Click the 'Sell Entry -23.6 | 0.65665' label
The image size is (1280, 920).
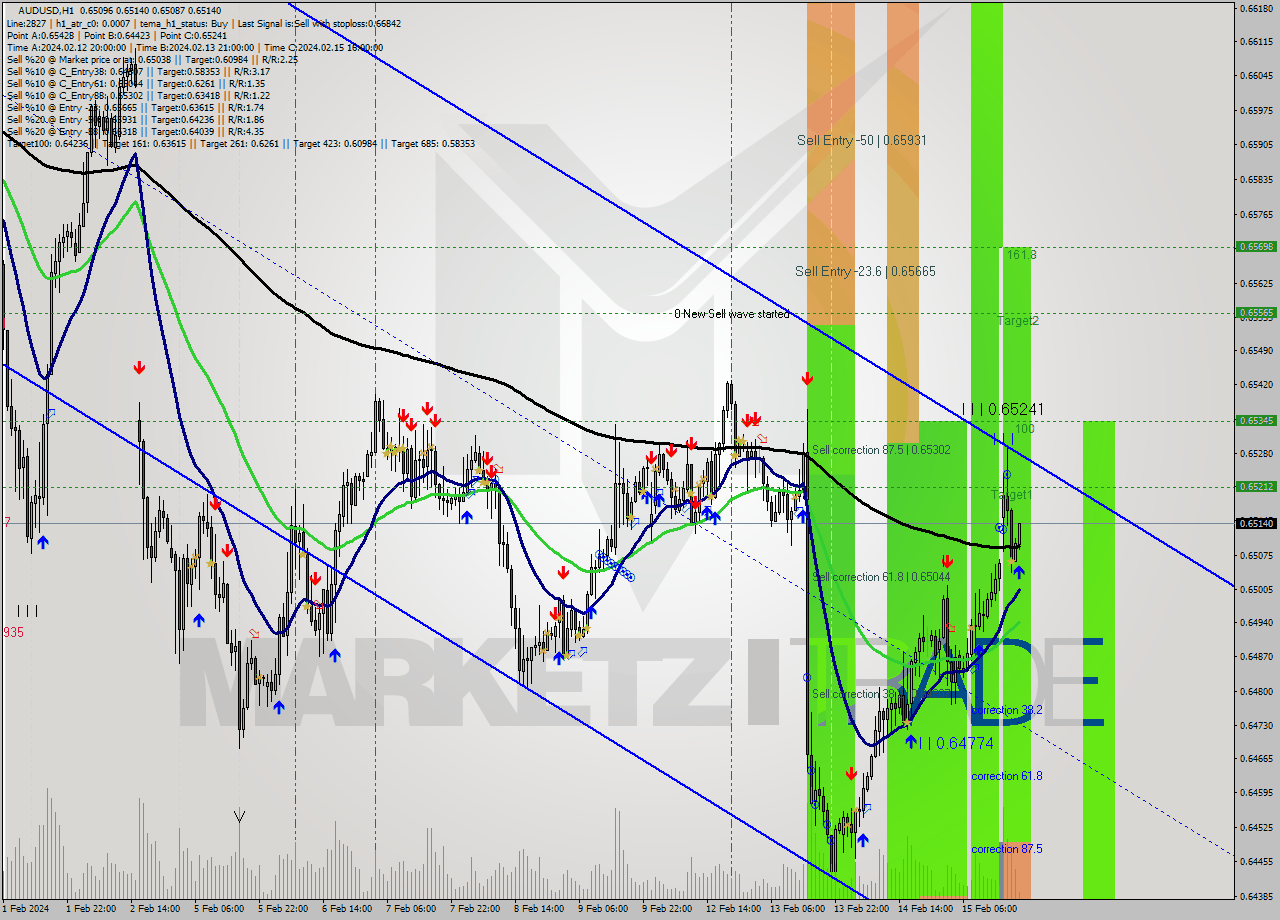tap(865, 271)
